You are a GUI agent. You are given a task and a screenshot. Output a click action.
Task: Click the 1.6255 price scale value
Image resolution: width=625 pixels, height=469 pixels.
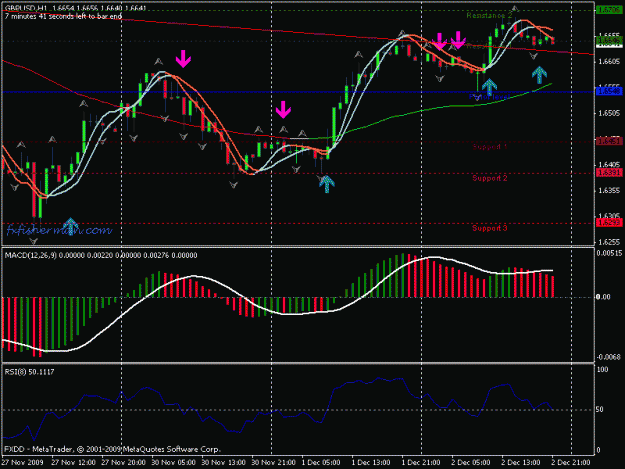(x=609, y=242)
